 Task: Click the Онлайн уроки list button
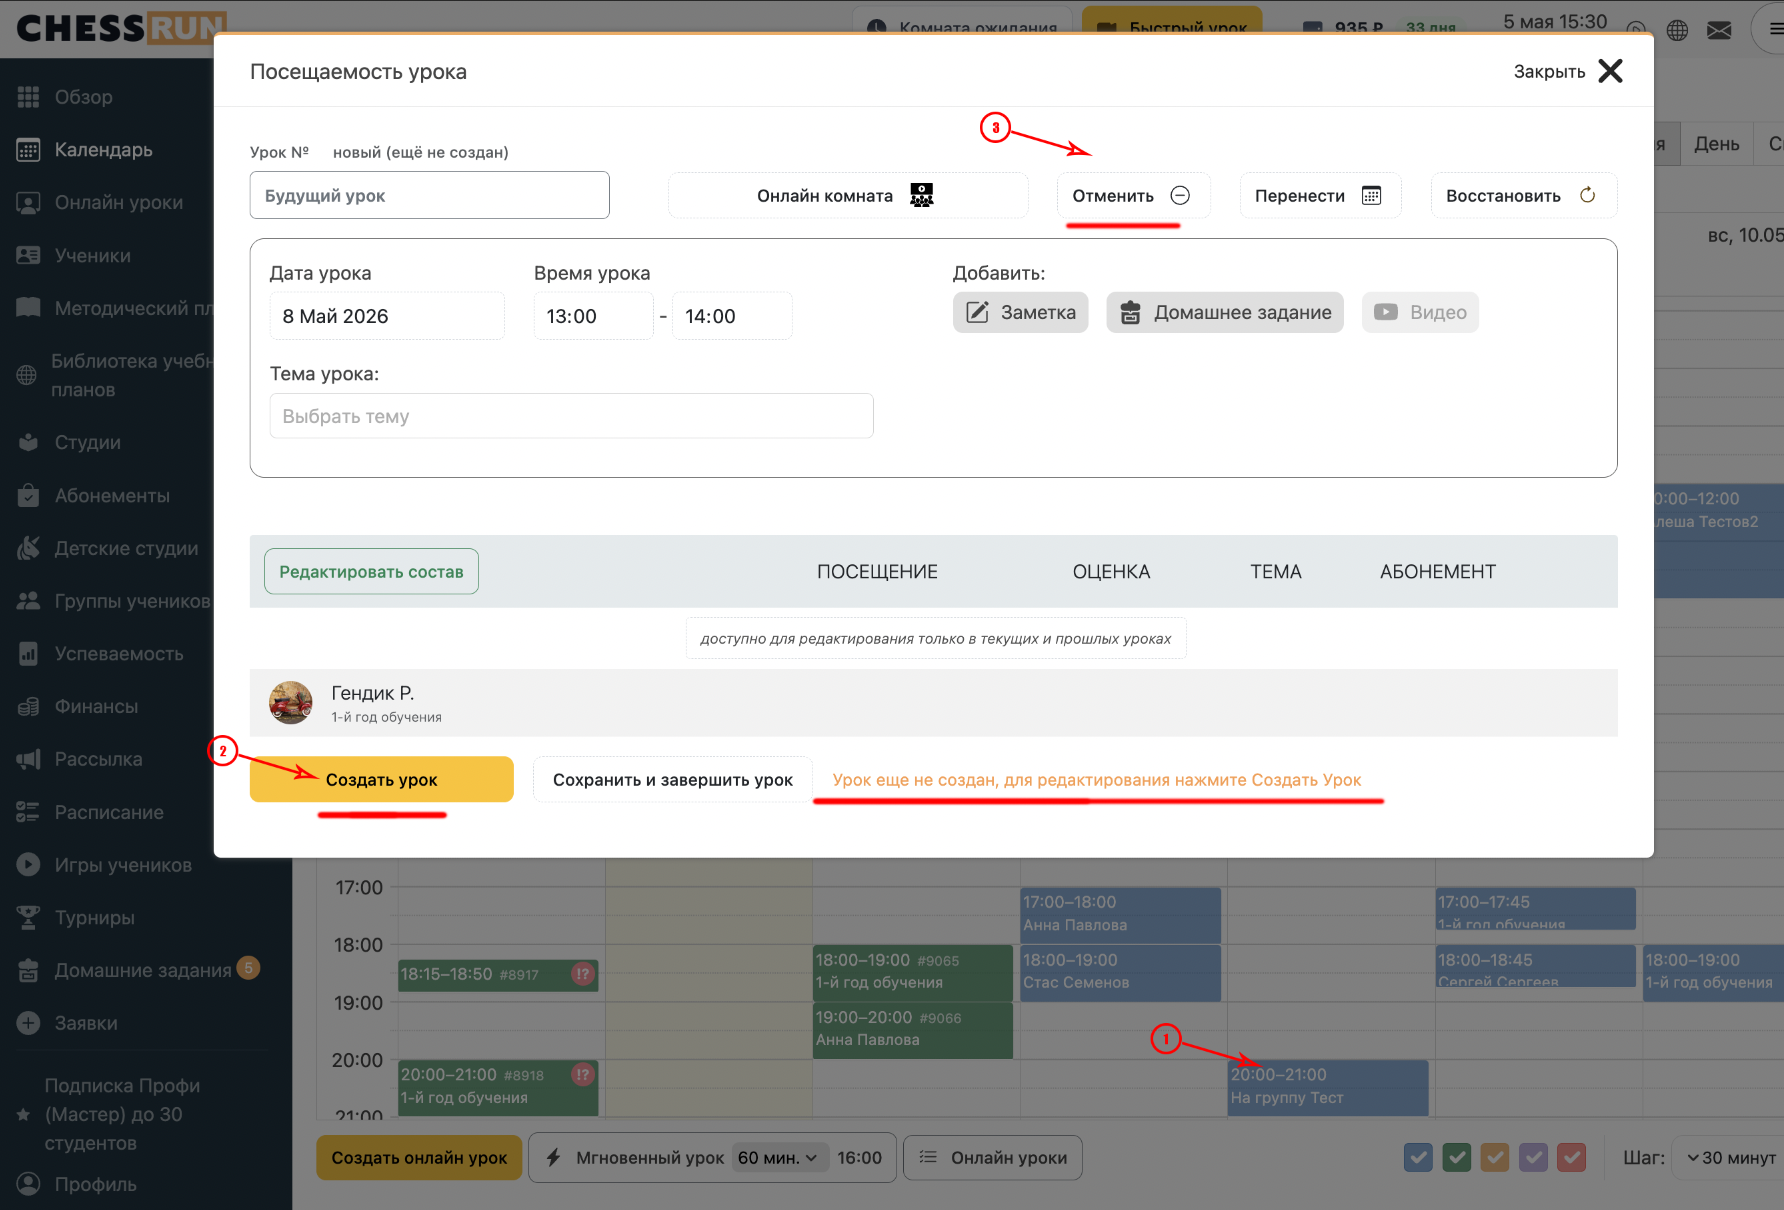[992, 1158]
